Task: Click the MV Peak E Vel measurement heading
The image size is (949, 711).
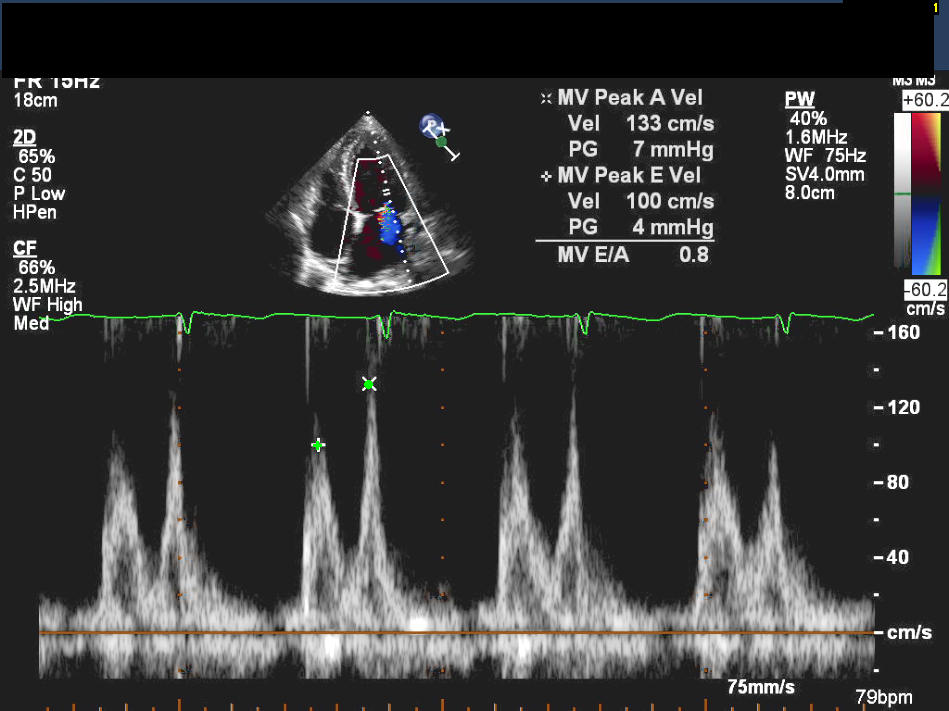Action: (x=630, y=176)
